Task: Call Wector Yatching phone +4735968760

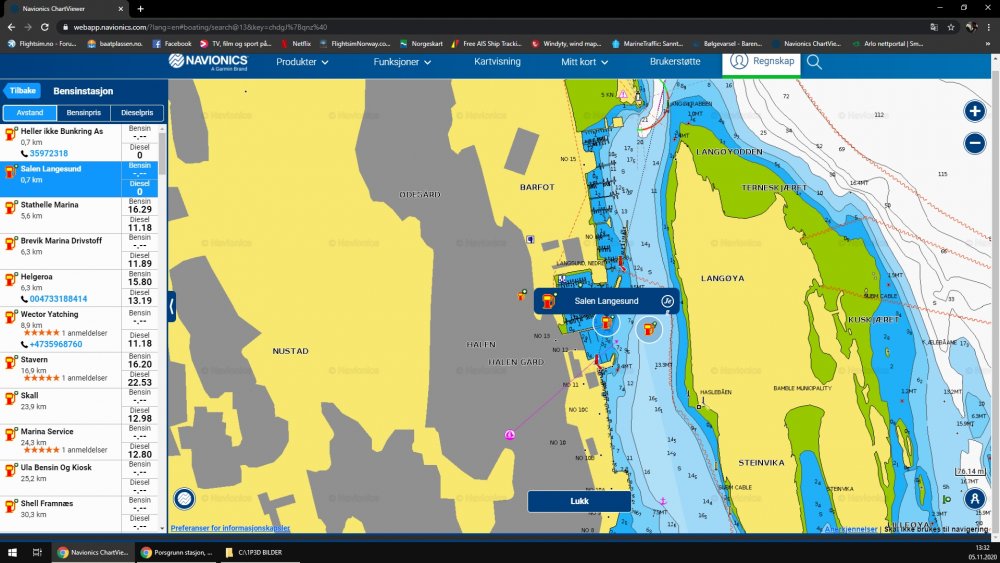Action: [x=55, y=344]
